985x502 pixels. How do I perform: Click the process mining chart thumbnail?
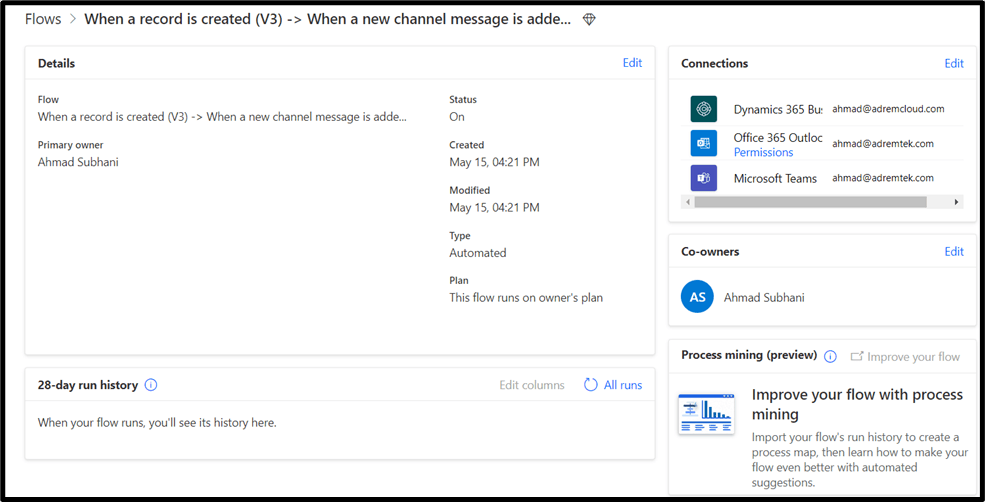tap(705, 414)
